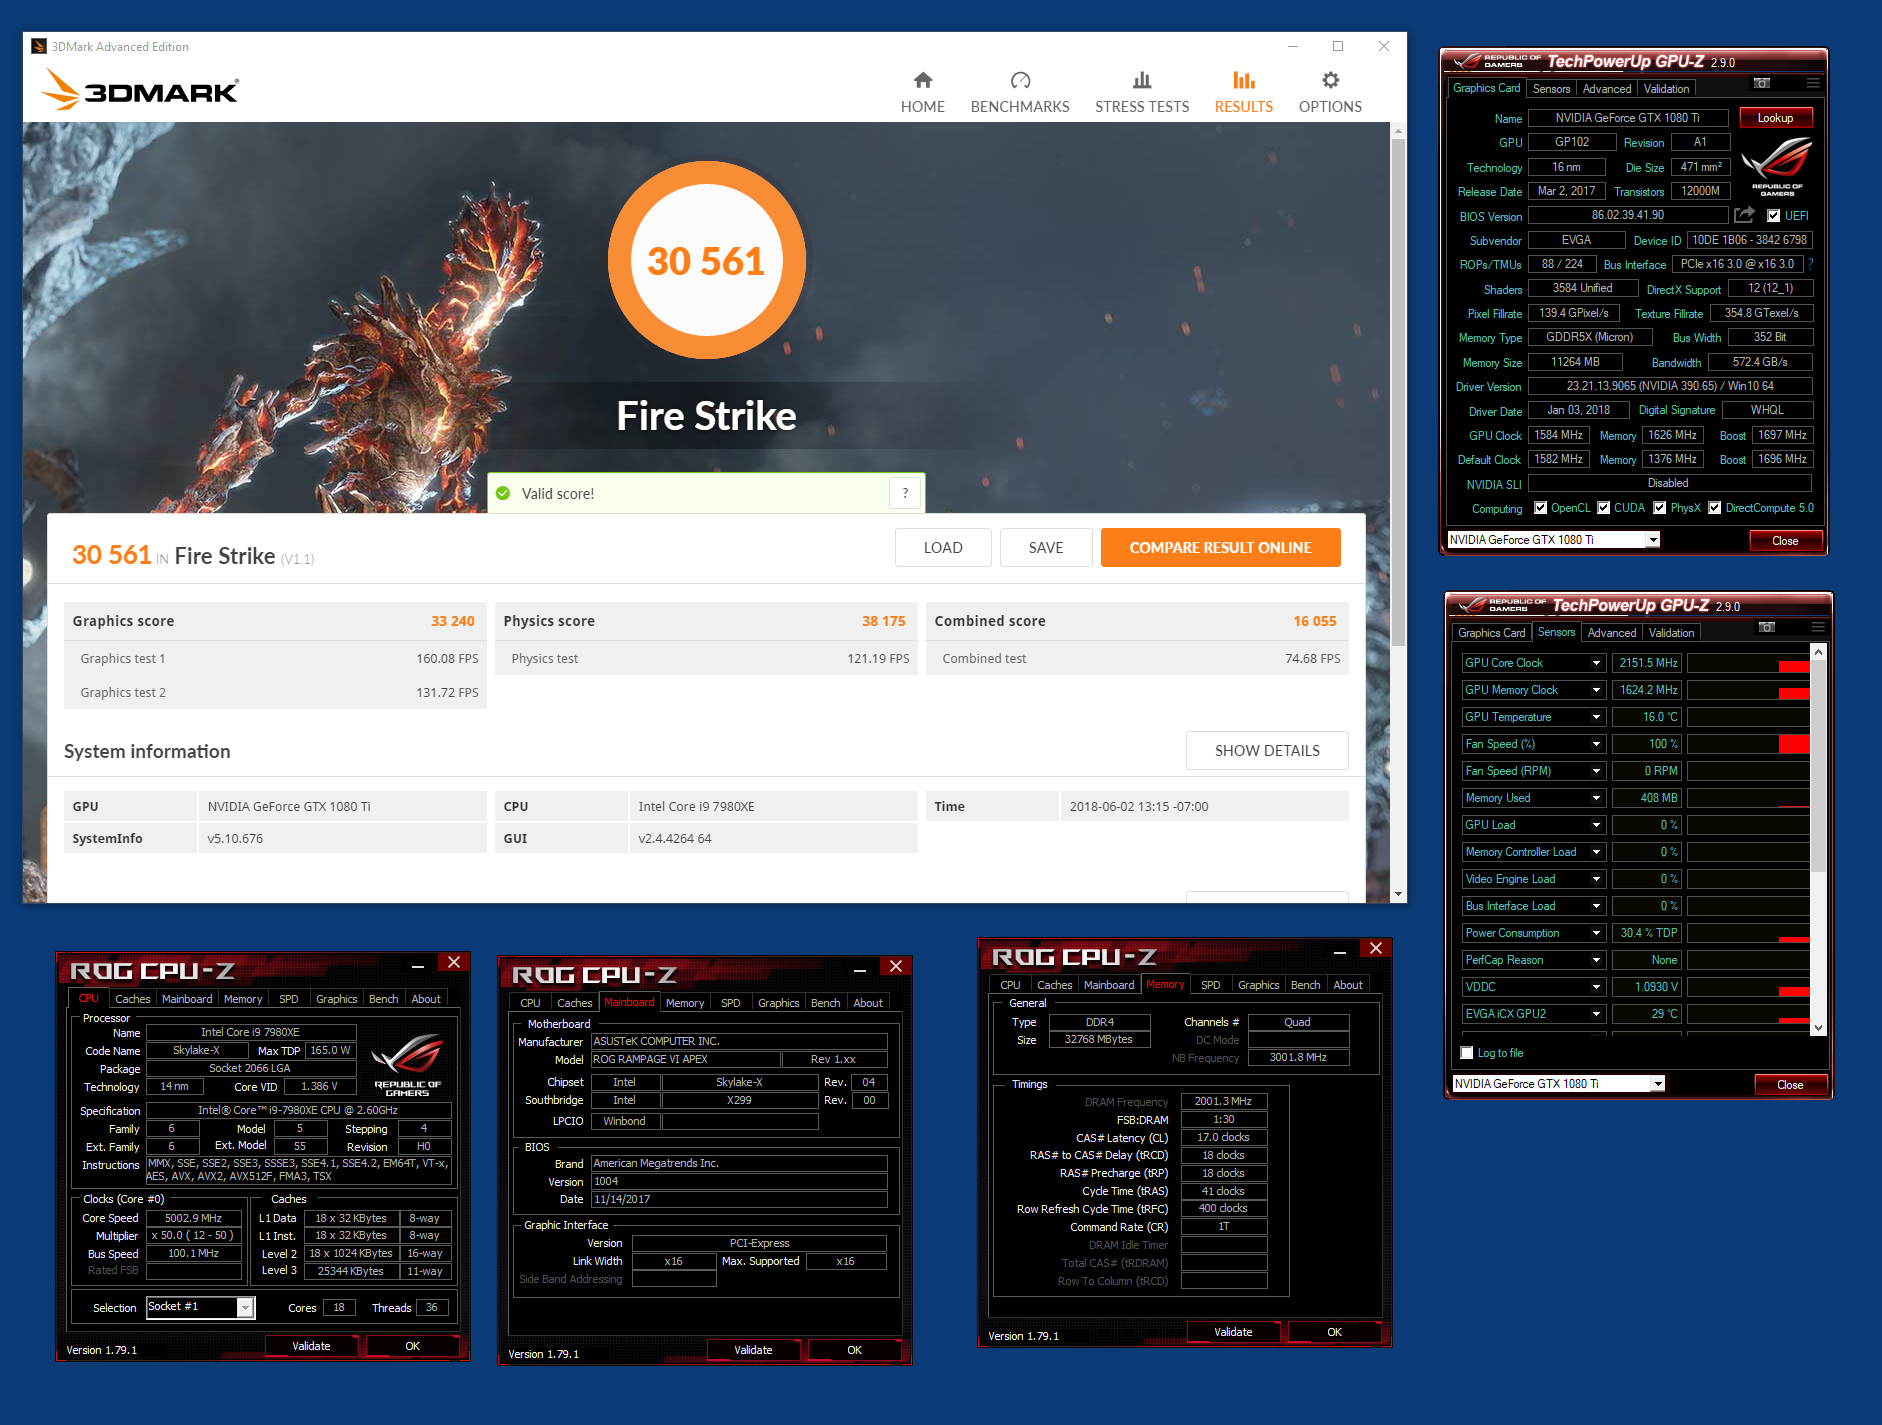This screenshot has height=1425, width=1882.
Task: Click the LOAD button in 3DMark
Action: point(943,548)
